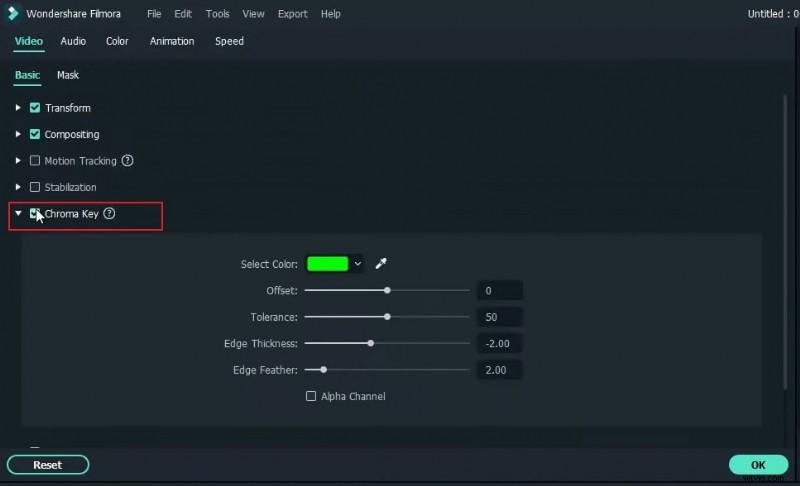800x486 pixels.
Task: Click the Wondershare Filmora logo icon
Action: (13, 14)
